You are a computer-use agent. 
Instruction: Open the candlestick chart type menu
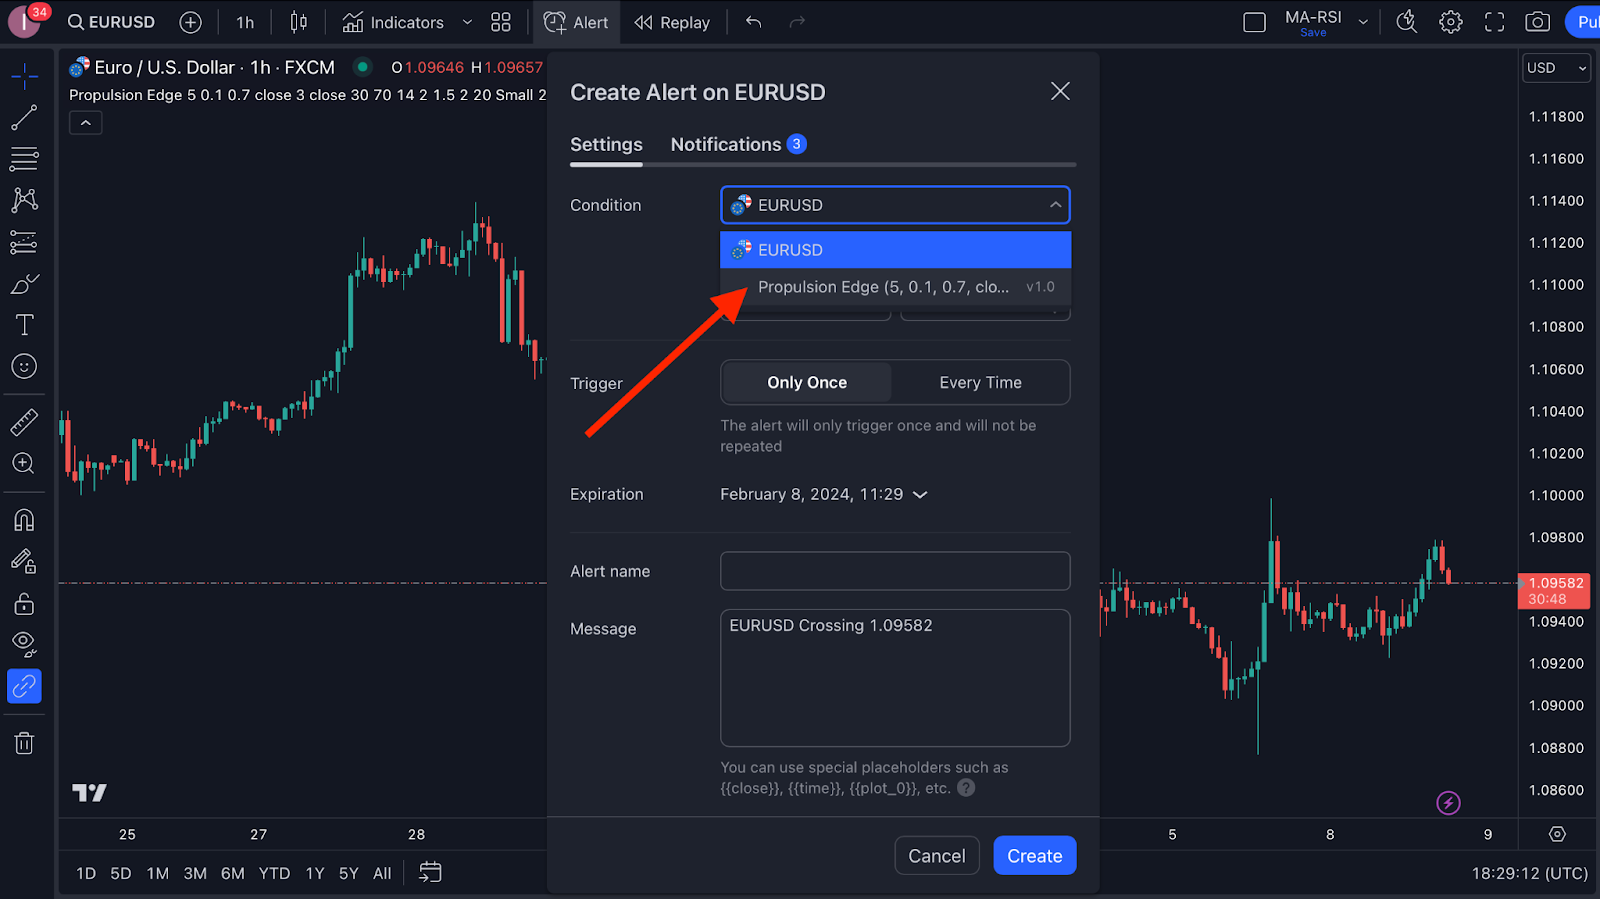(x=298, y=22)
